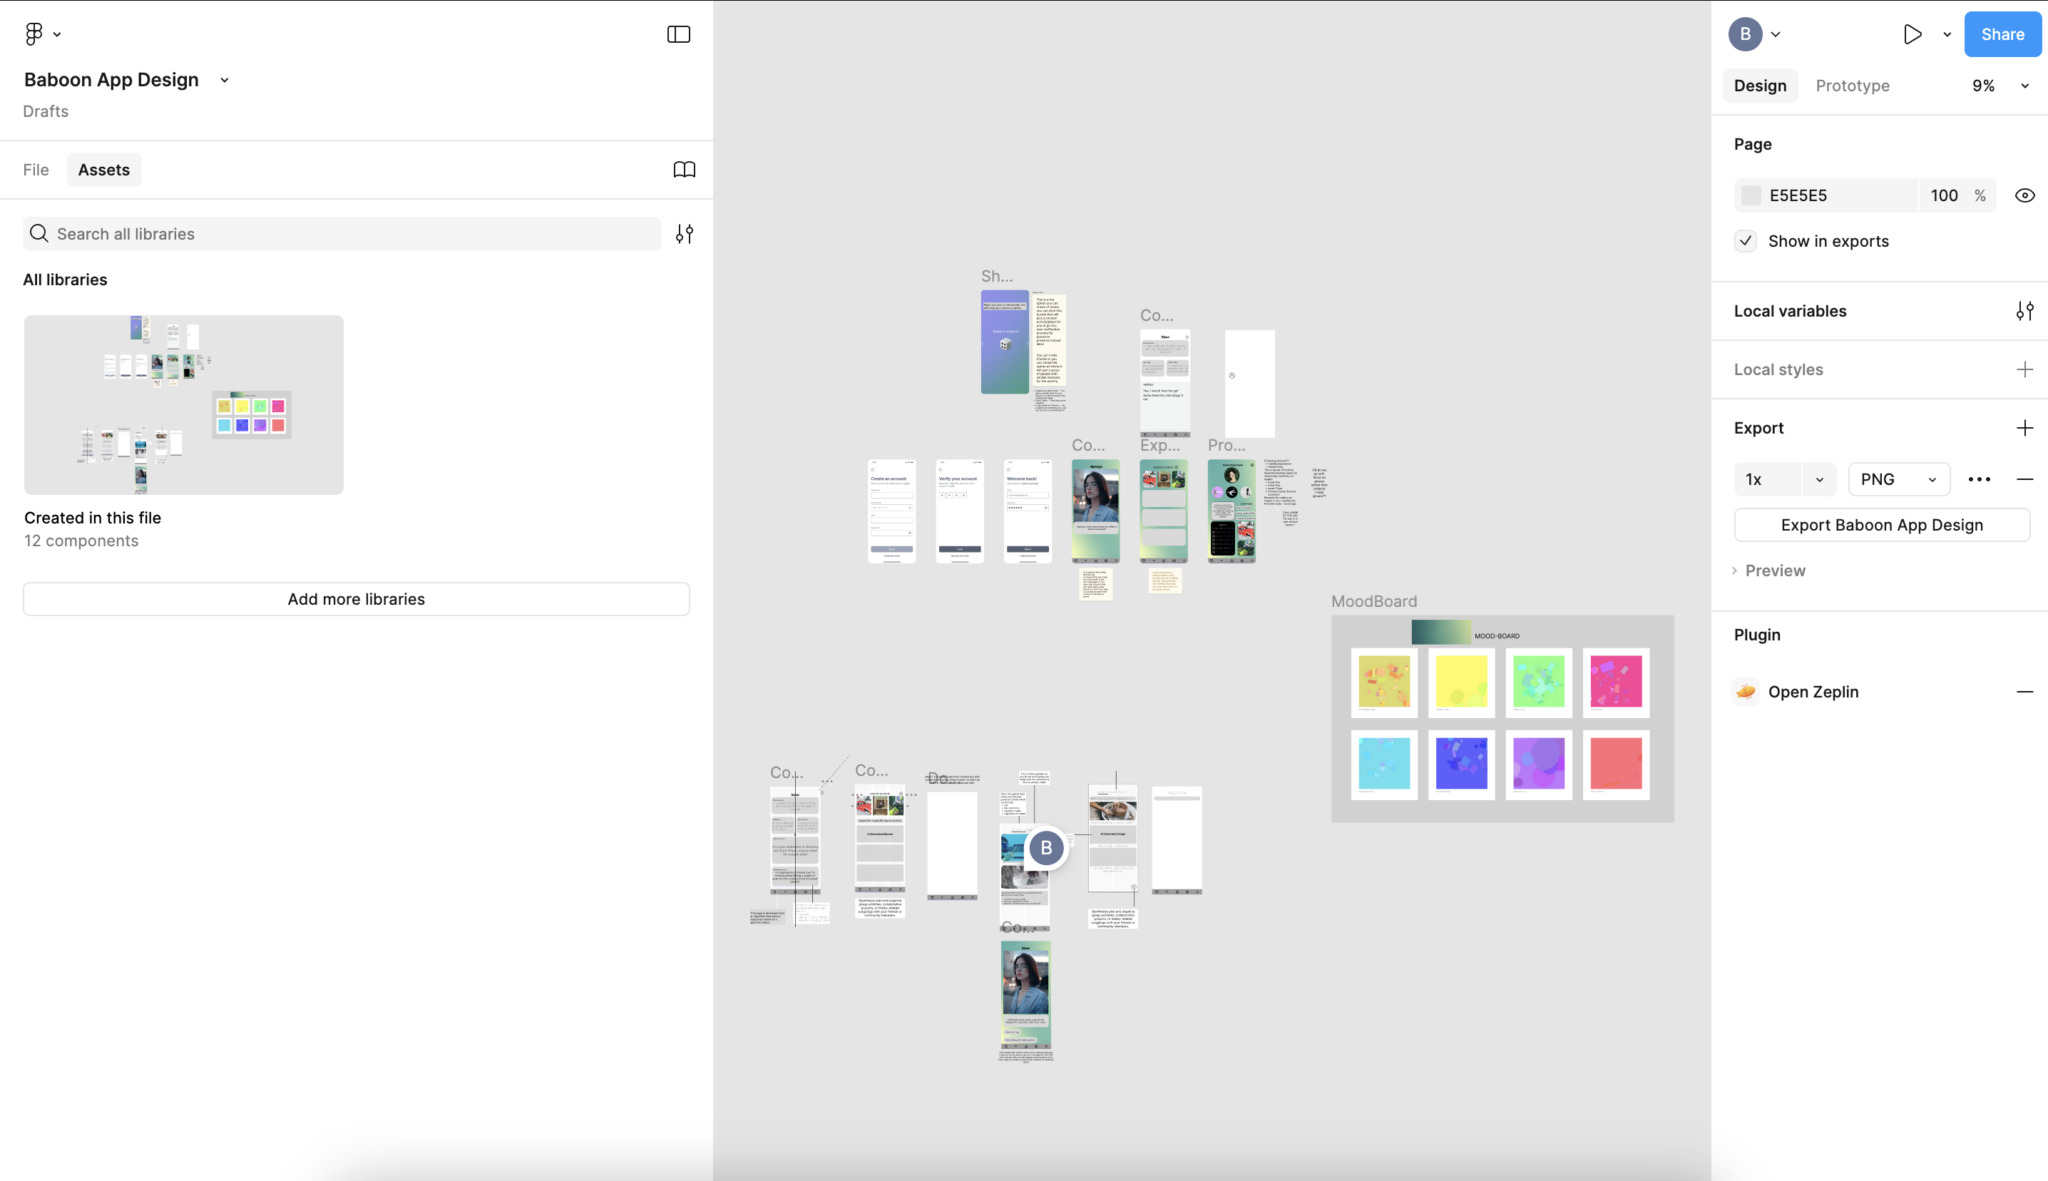Open export options three-dot menu
Screen dimensions: 2048x1181
coord(1979,479)
